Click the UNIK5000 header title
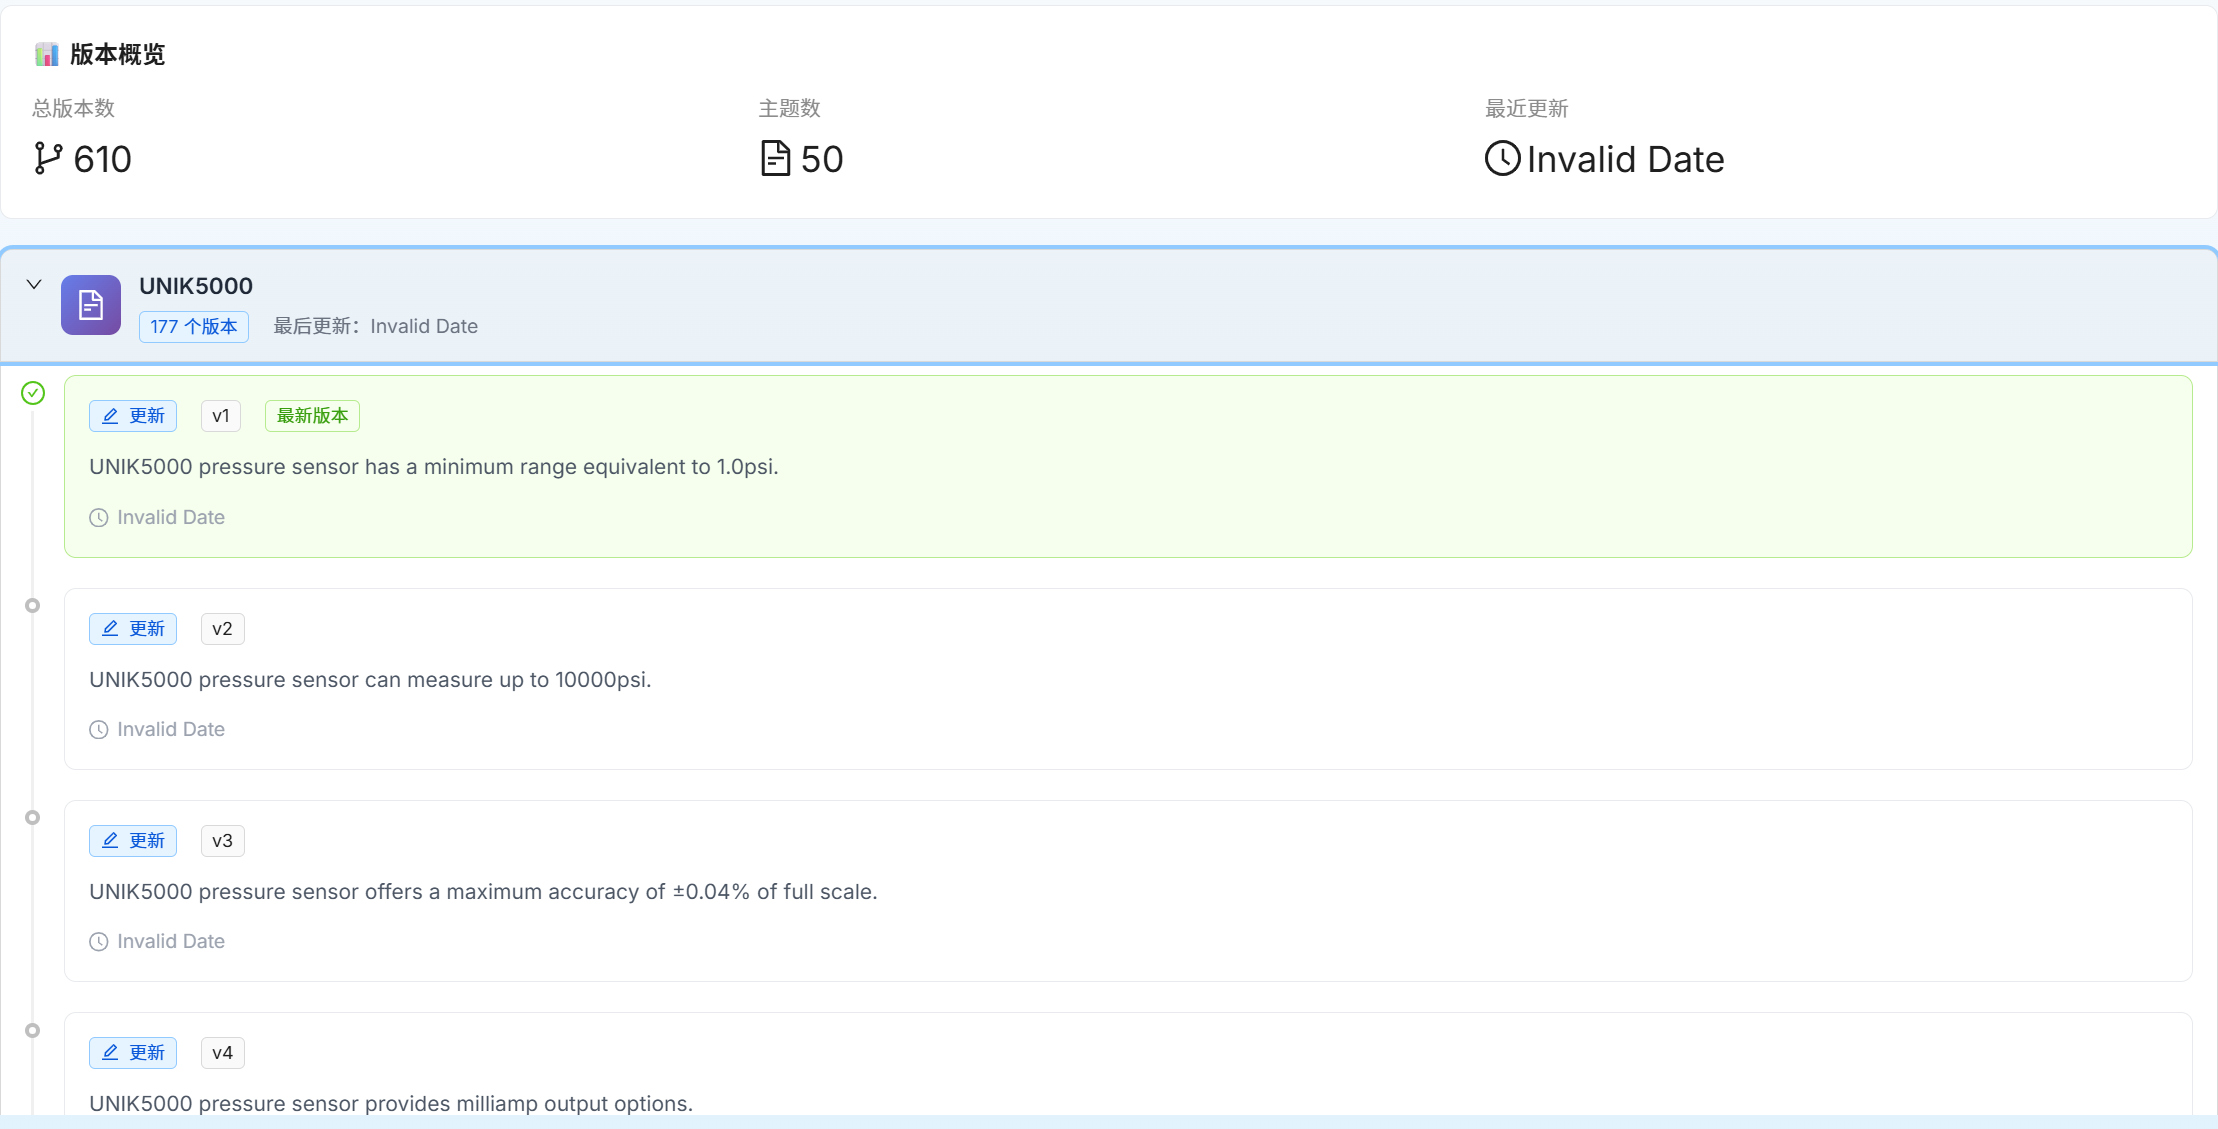2218x1129 pixels. [x=196, y=286]
